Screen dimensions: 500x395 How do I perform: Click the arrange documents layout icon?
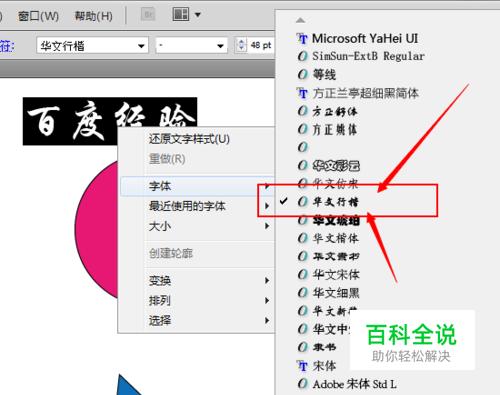pyautogui.click(x=181, y=14)
